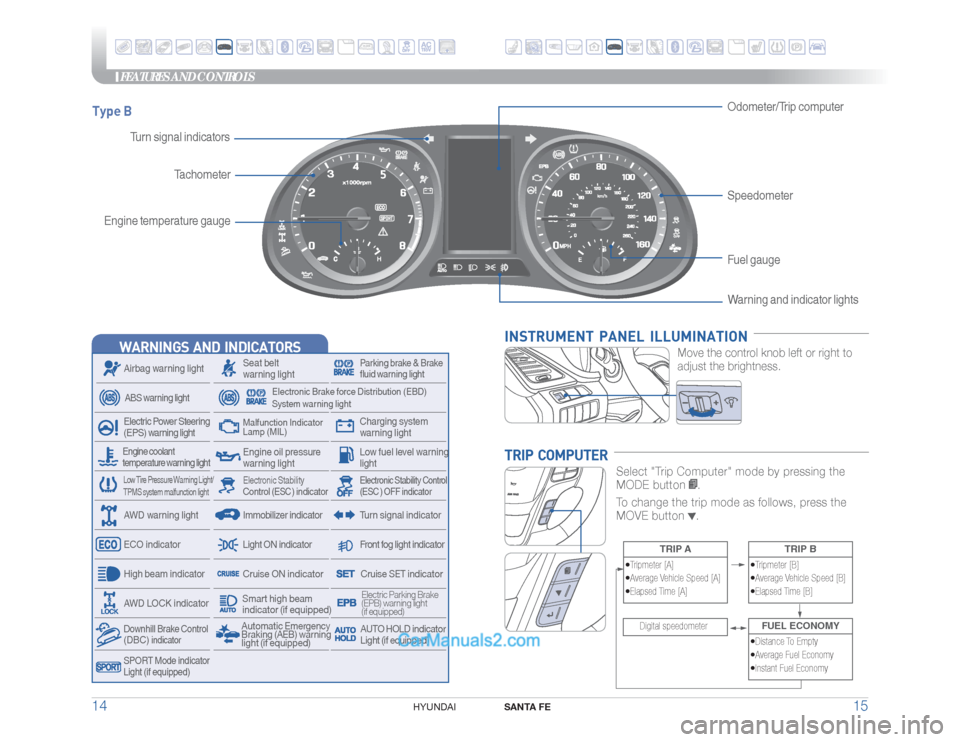Click "Average Vehicle Speed [A]" entry
The image size is (960, 742).
pyautogui.click(x=673, y=578)
